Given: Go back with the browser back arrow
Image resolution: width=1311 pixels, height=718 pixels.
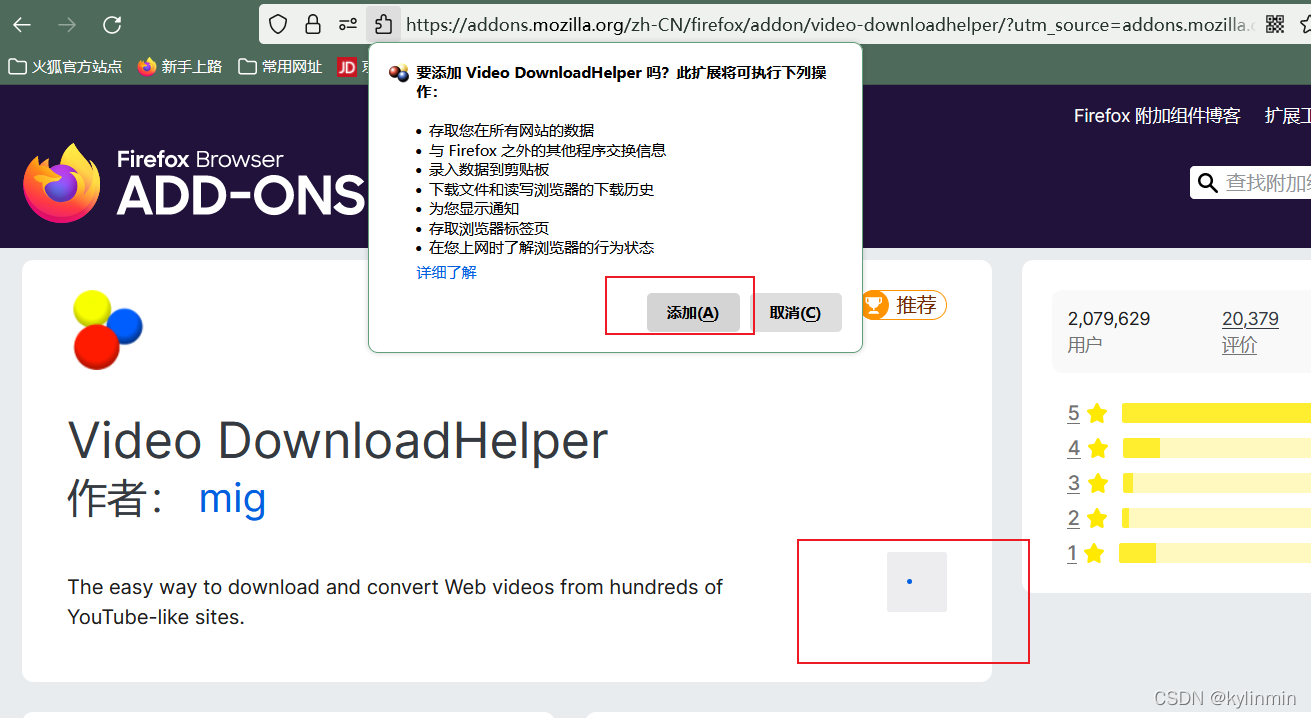Looking at the screenshot, I should point(21,25).
